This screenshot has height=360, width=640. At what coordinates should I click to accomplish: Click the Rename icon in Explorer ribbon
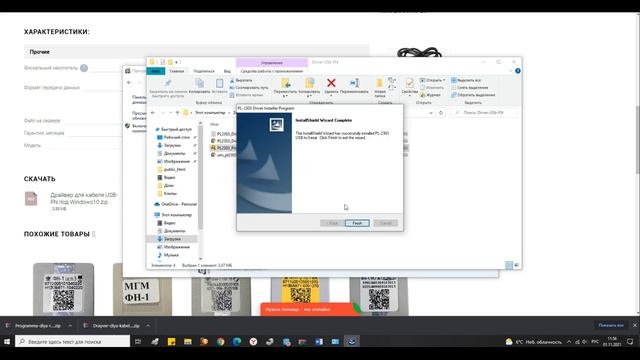tap(354, 83)
